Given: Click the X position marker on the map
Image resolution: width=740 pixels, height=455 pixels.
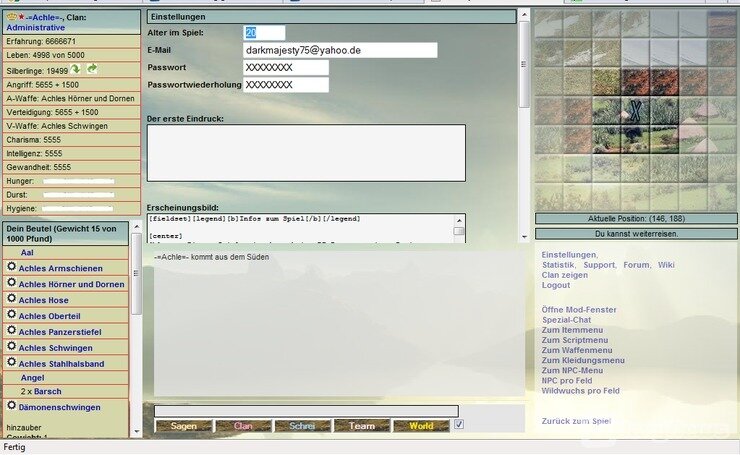Looking at the screenshot, I should click(636, 110).
